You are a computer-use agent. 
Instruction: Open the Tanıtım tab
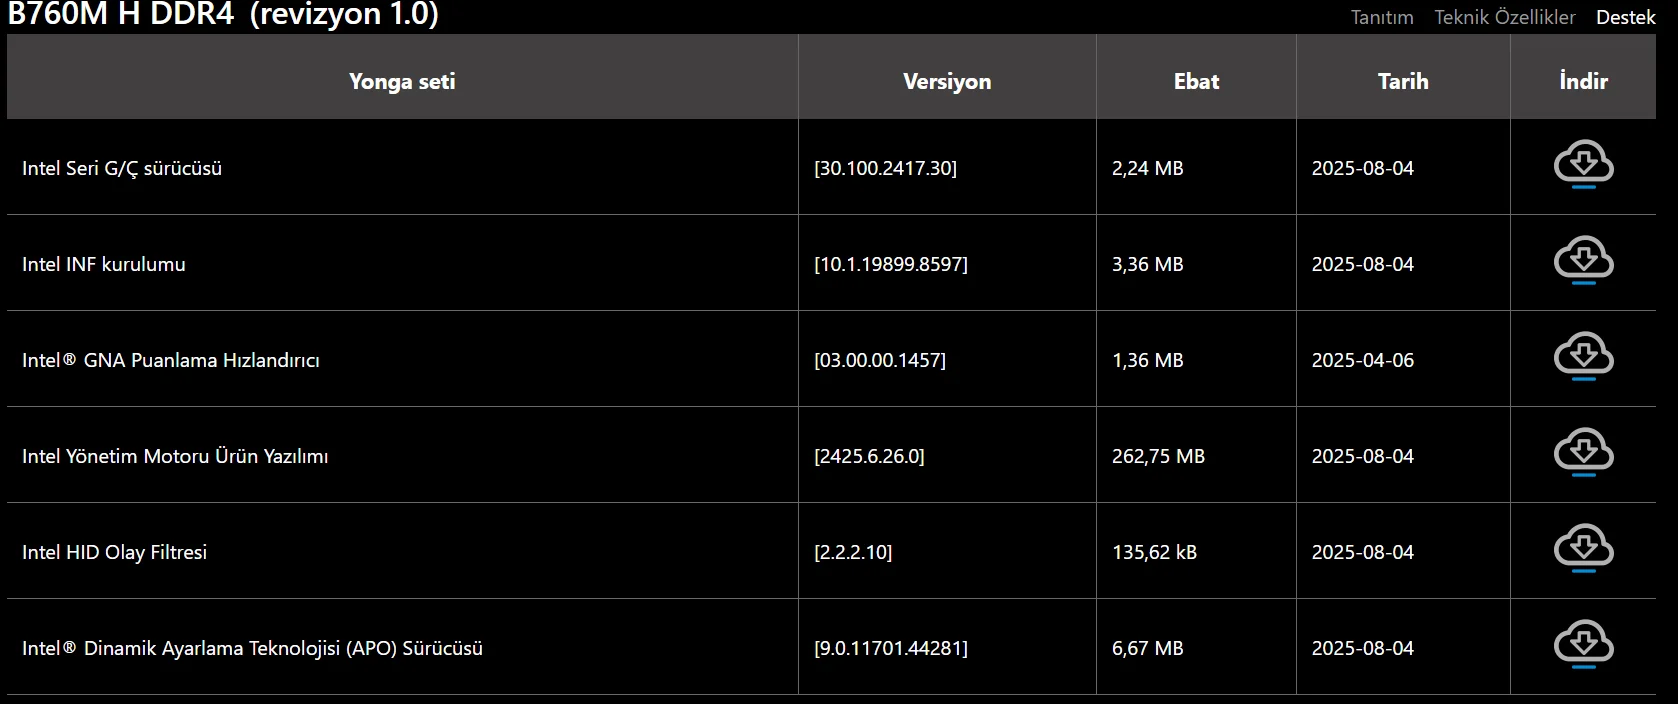(1382, 17)
